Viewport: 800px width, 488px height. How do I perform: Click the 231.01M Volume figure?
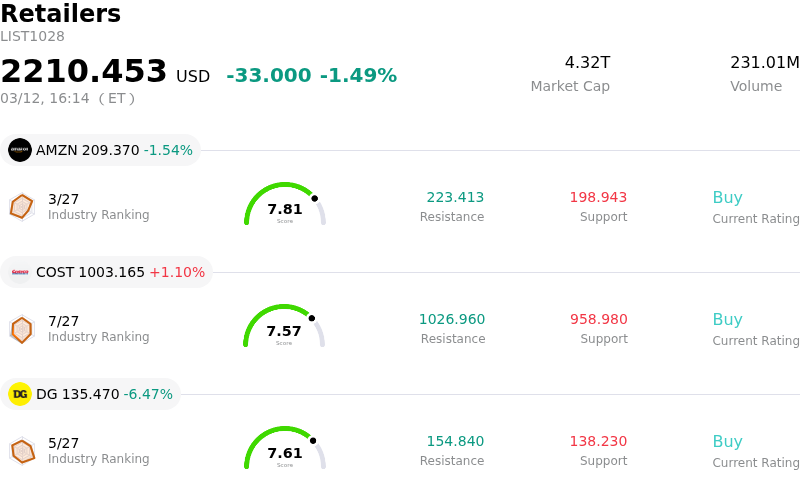click(x=764, y=63)
